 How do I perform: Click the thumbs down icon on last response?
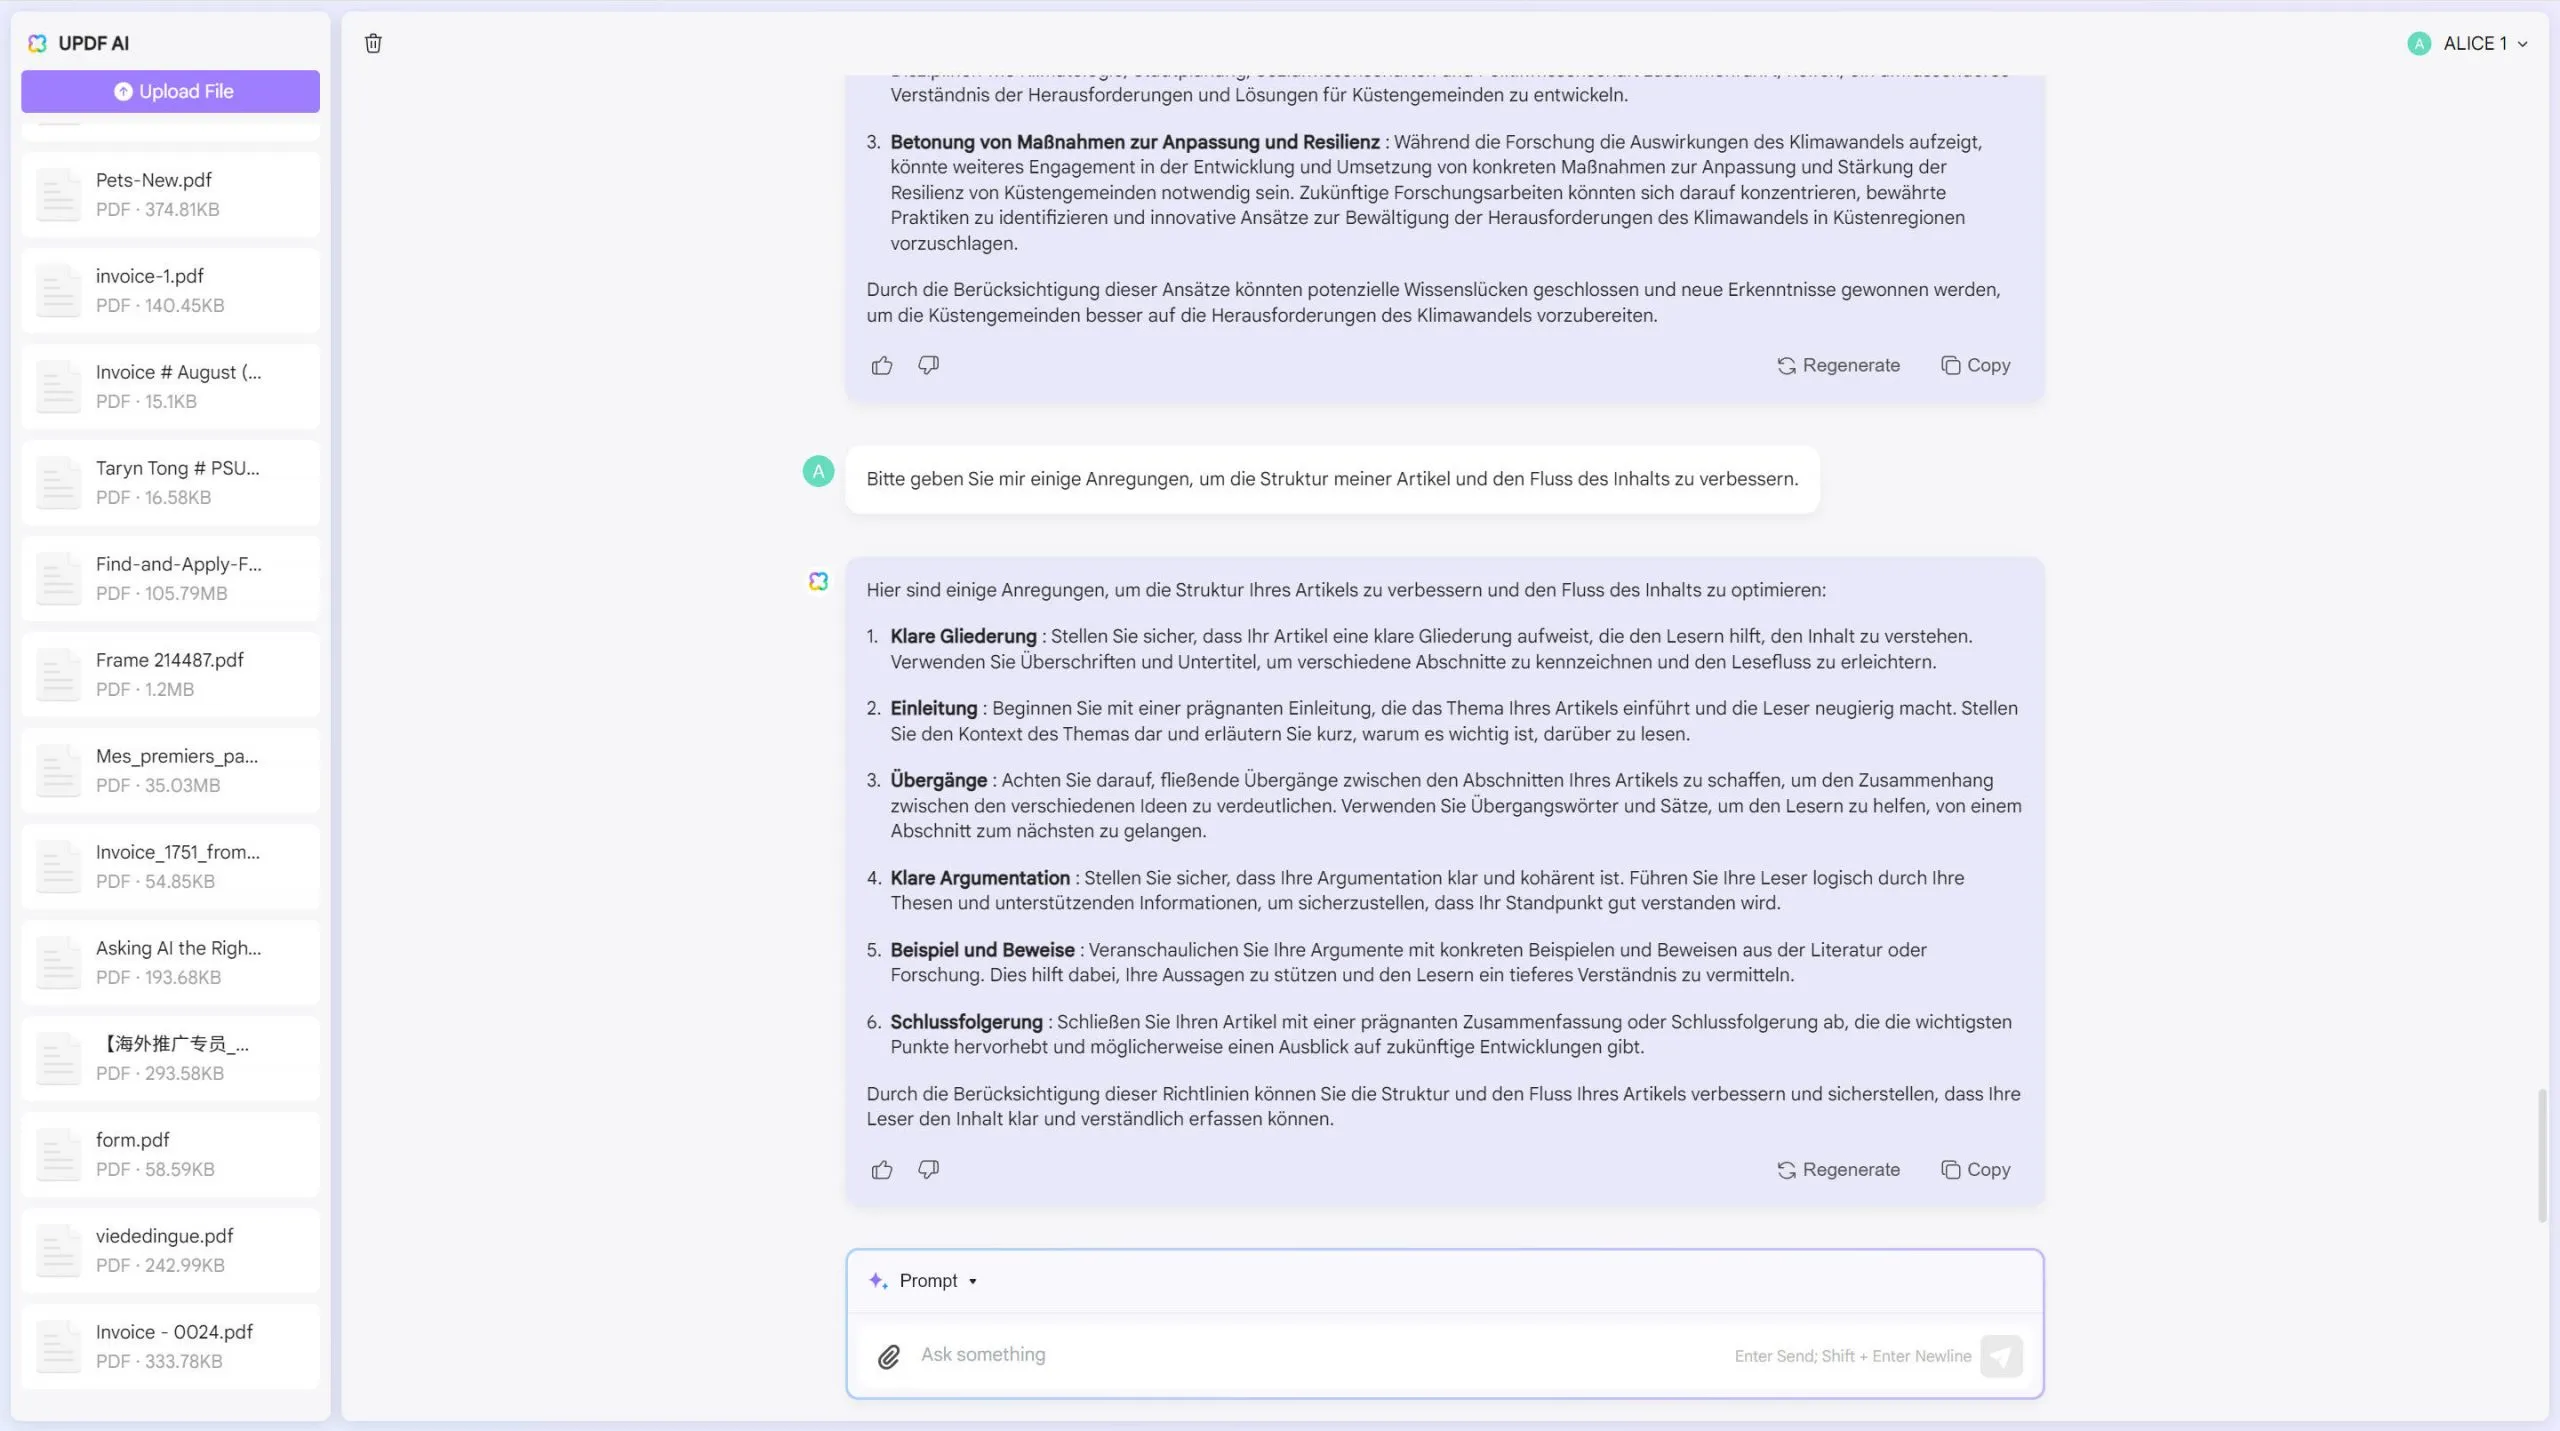point(928,1169)
